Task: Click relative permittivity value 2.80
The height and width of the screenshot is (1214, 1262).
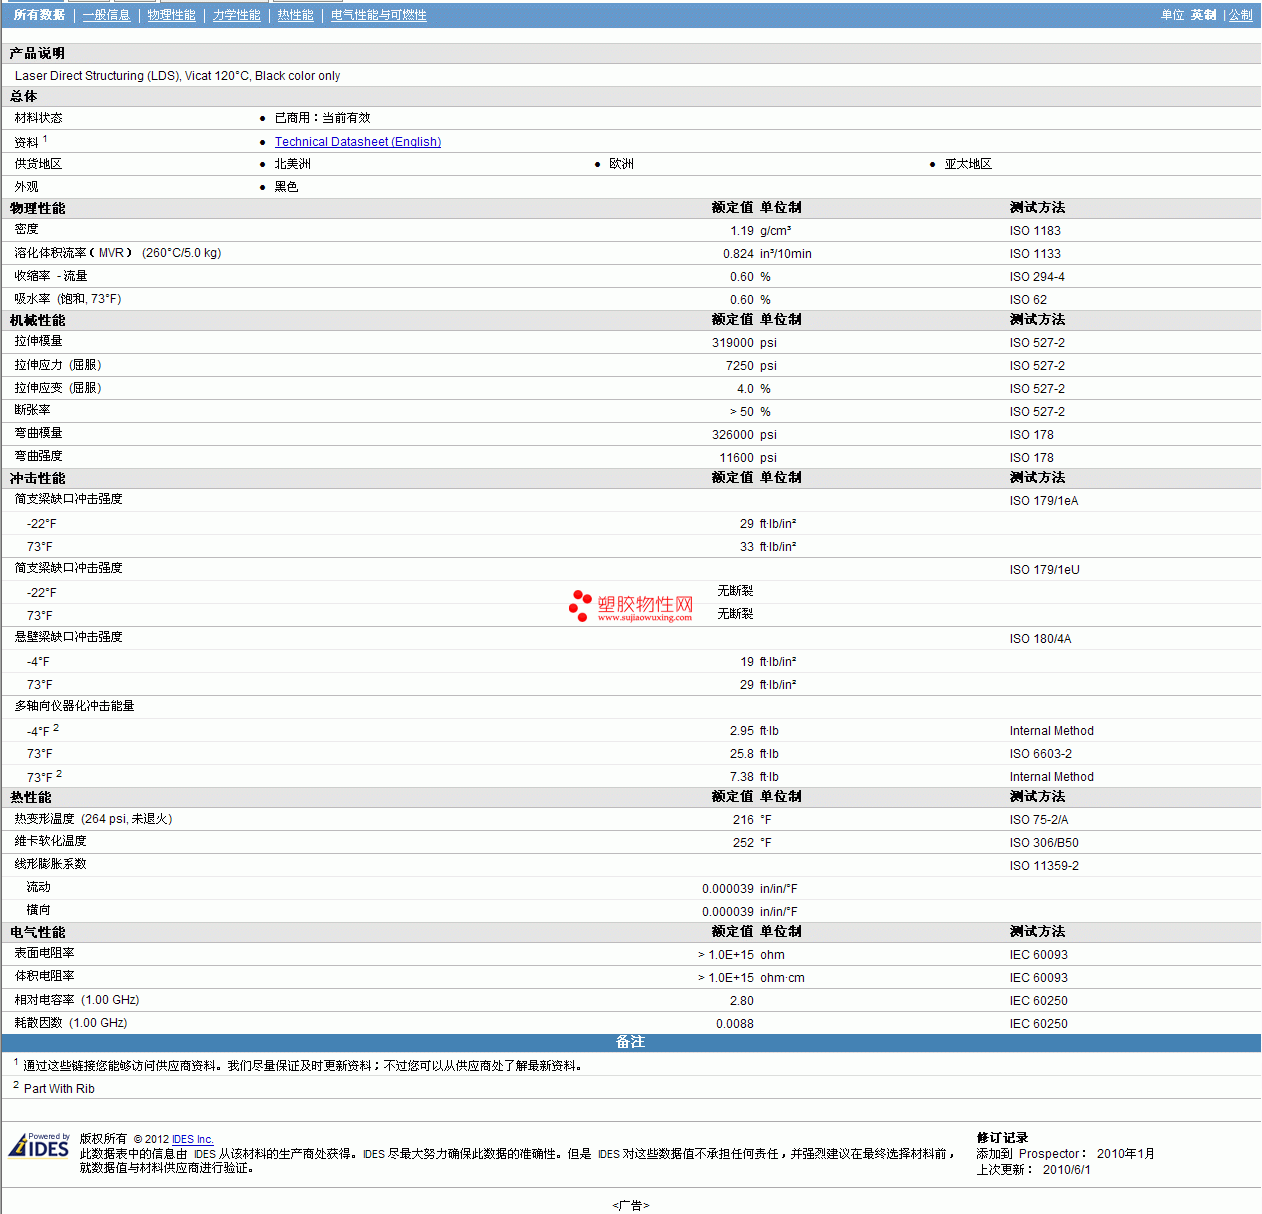Action: [x=741, y=1001]
